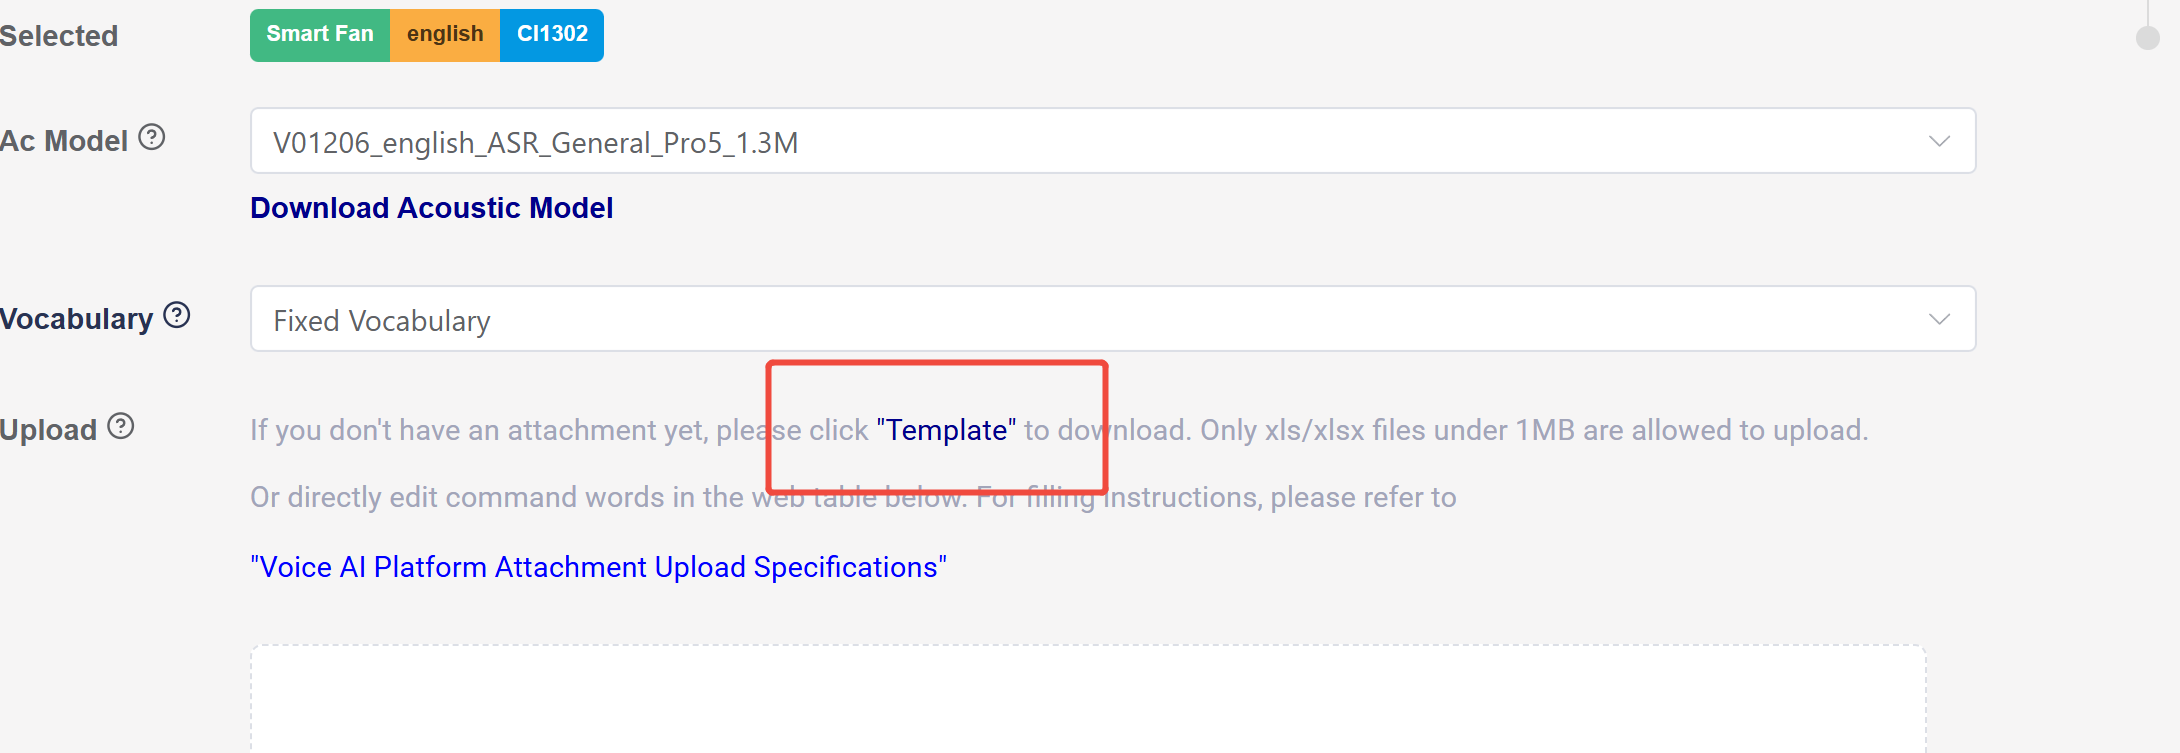Open Voice AI Platform Attachment Upload Specifications
Viewport: 2180px width, 753px height.
point(598,567)
